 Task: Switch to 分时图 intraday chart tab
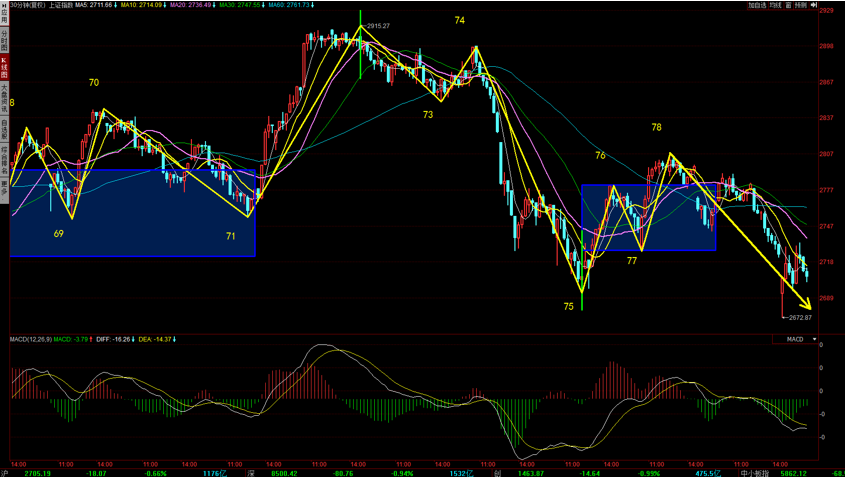point(4,40)
